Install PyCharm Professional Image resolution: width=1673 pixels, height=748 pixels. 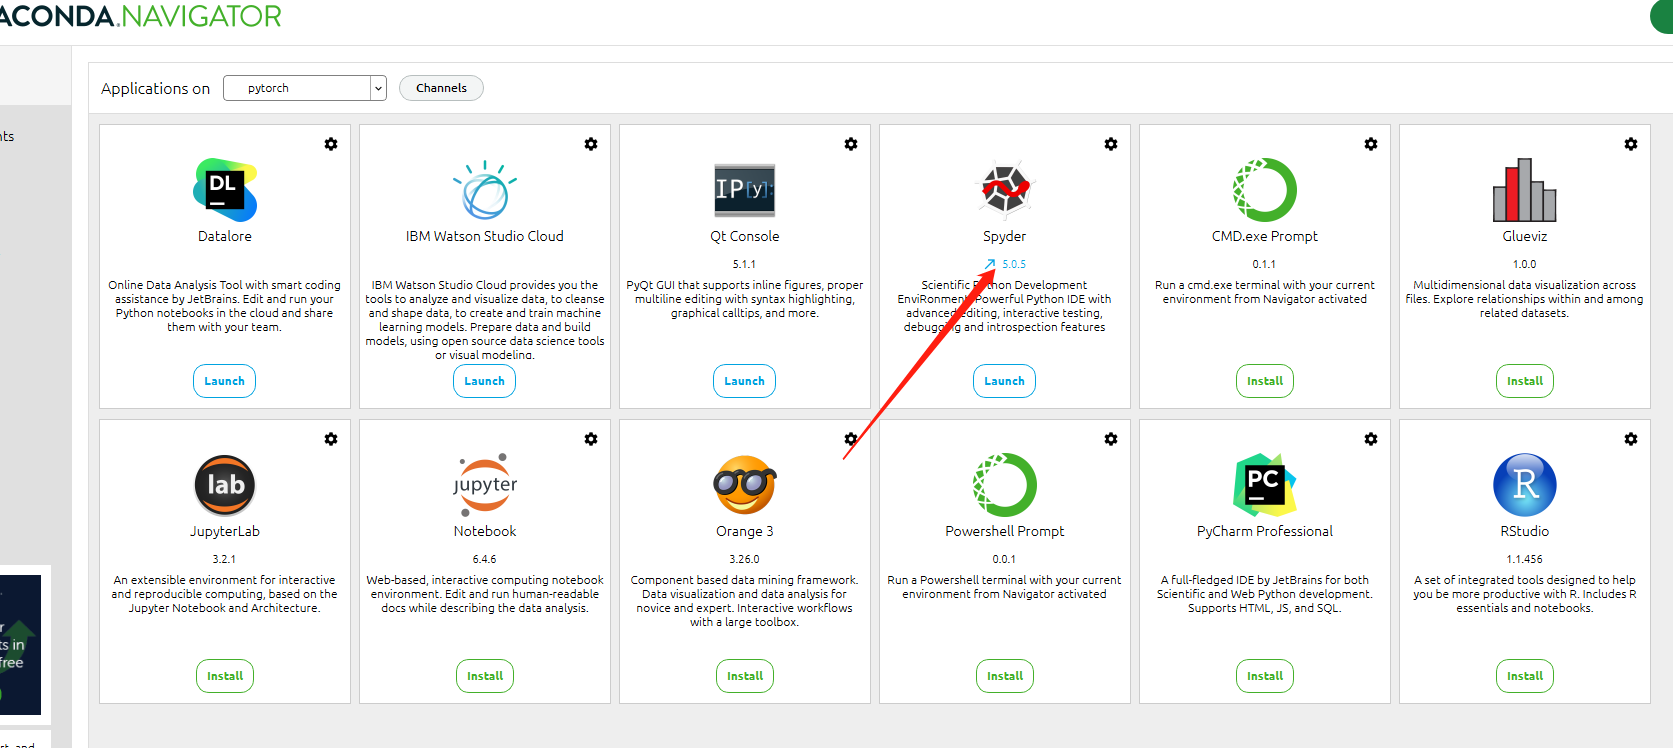[1265, 676]
